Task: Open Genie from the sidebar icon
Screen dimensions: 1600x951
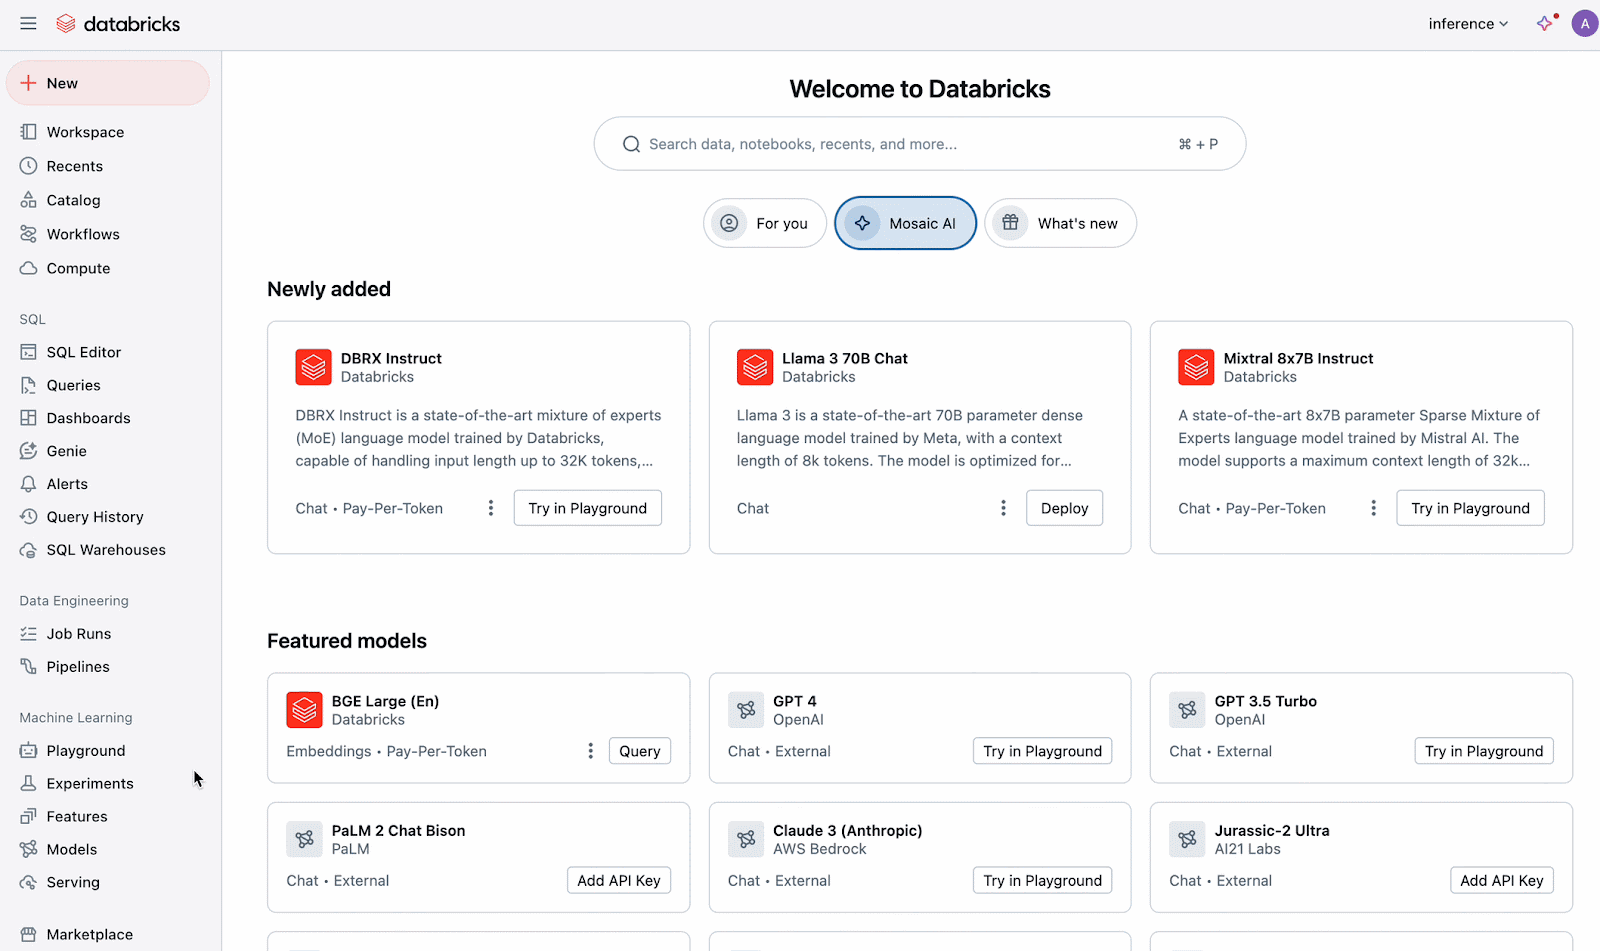Action: click(x=29, y=451)
